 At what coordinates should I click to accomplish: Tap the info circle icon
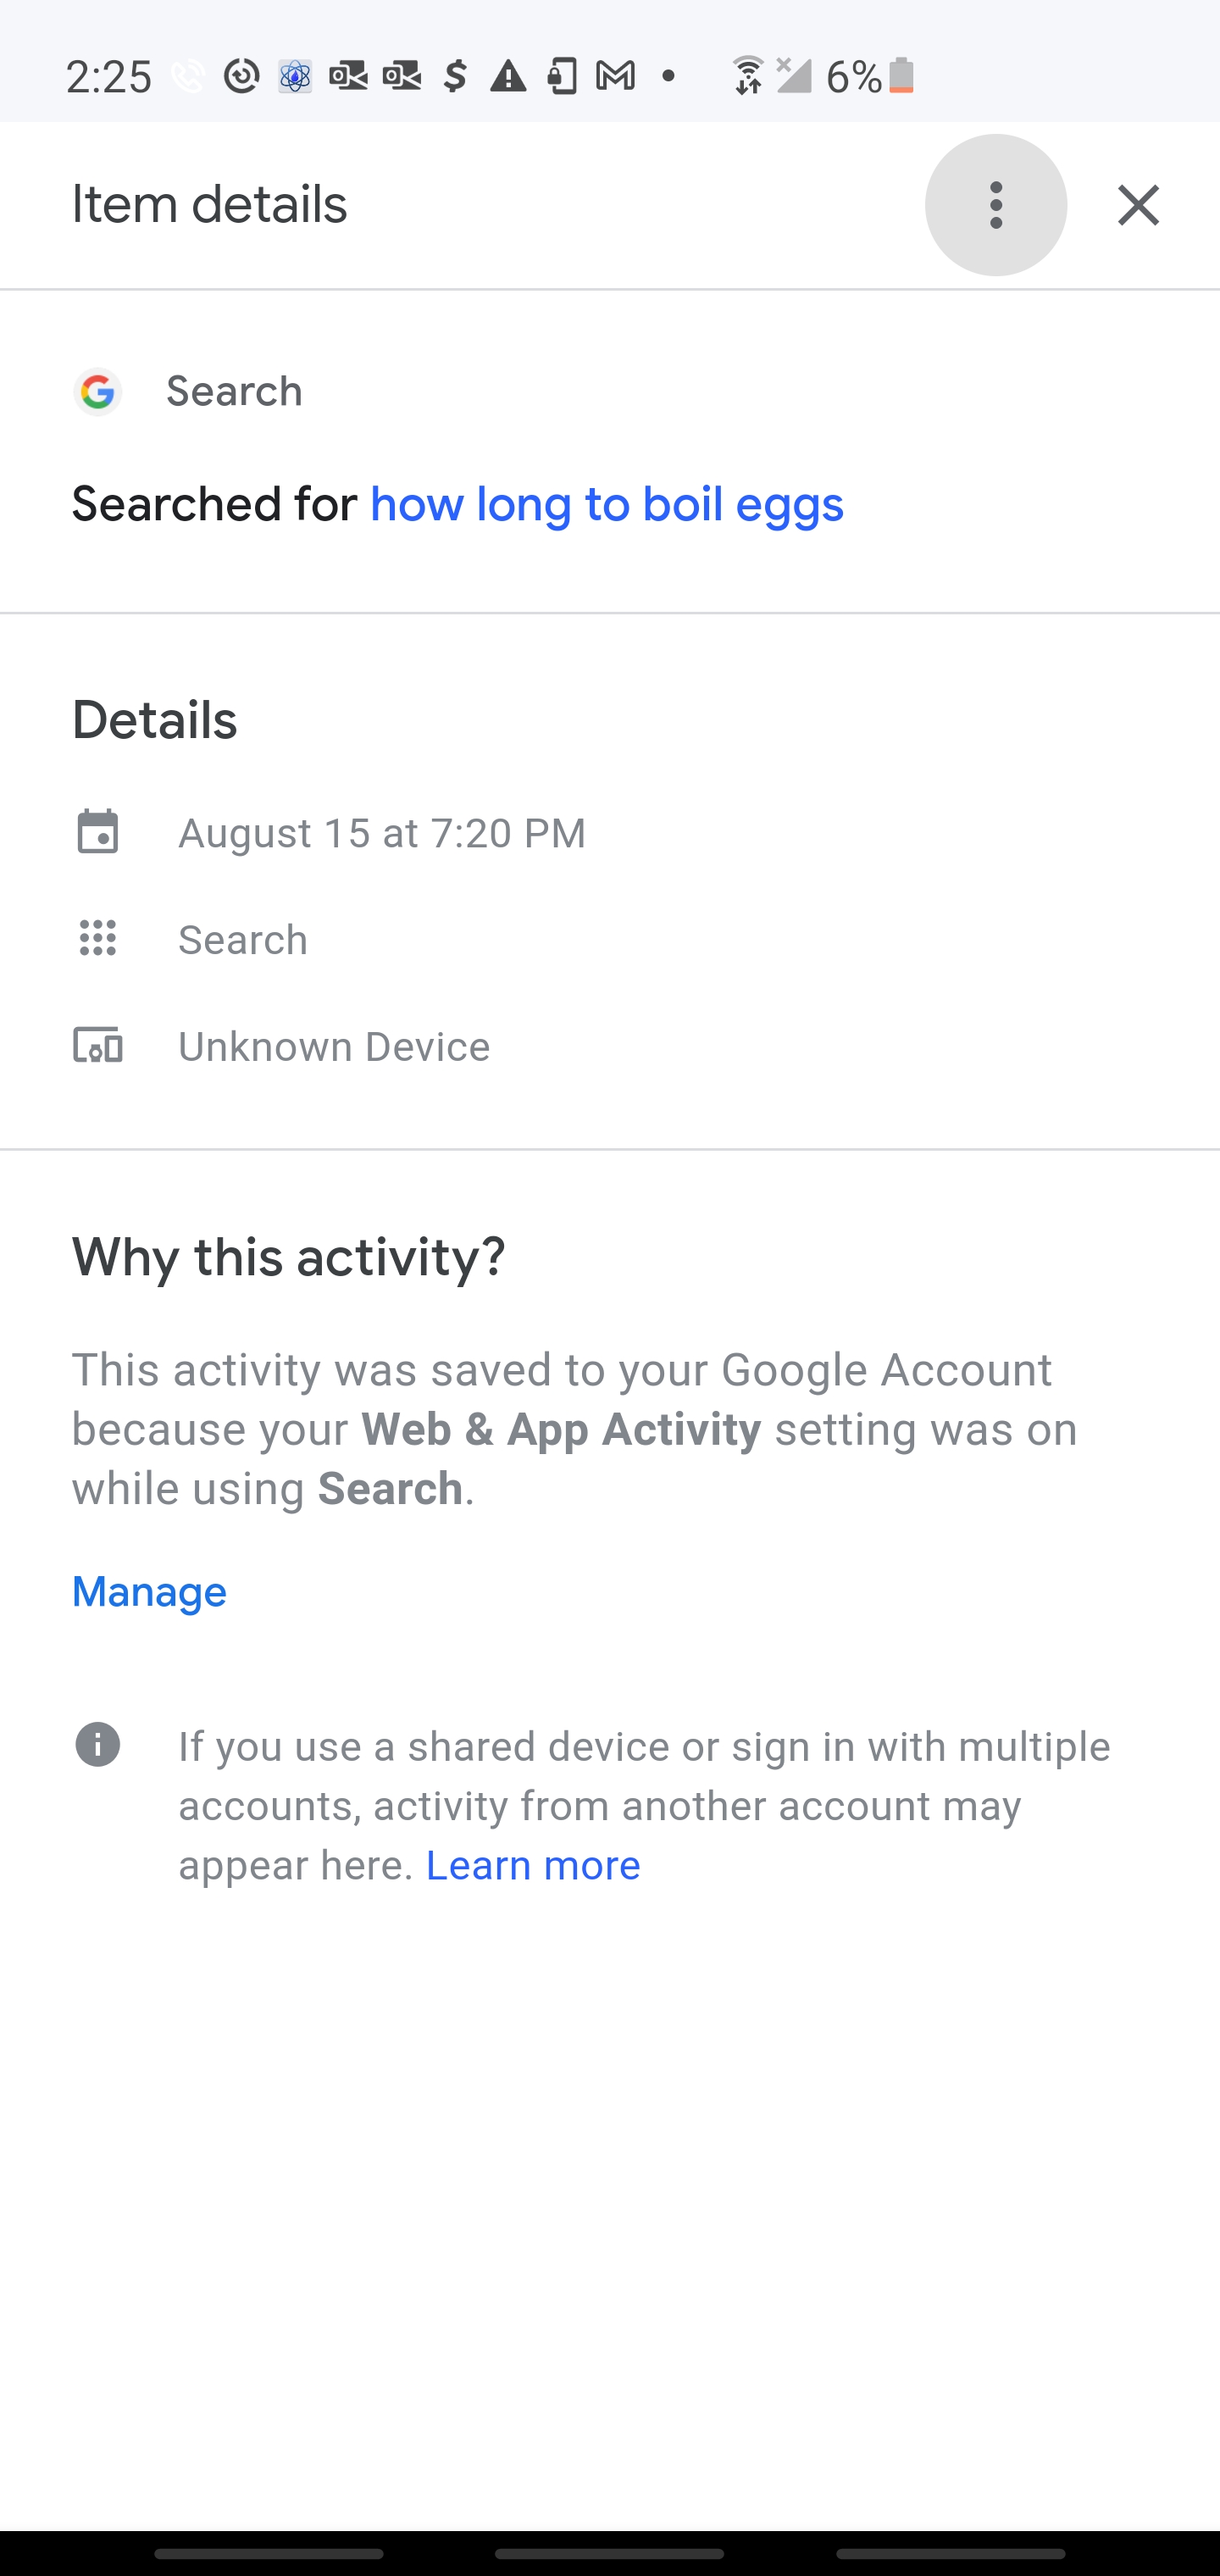coord(98,1745)
